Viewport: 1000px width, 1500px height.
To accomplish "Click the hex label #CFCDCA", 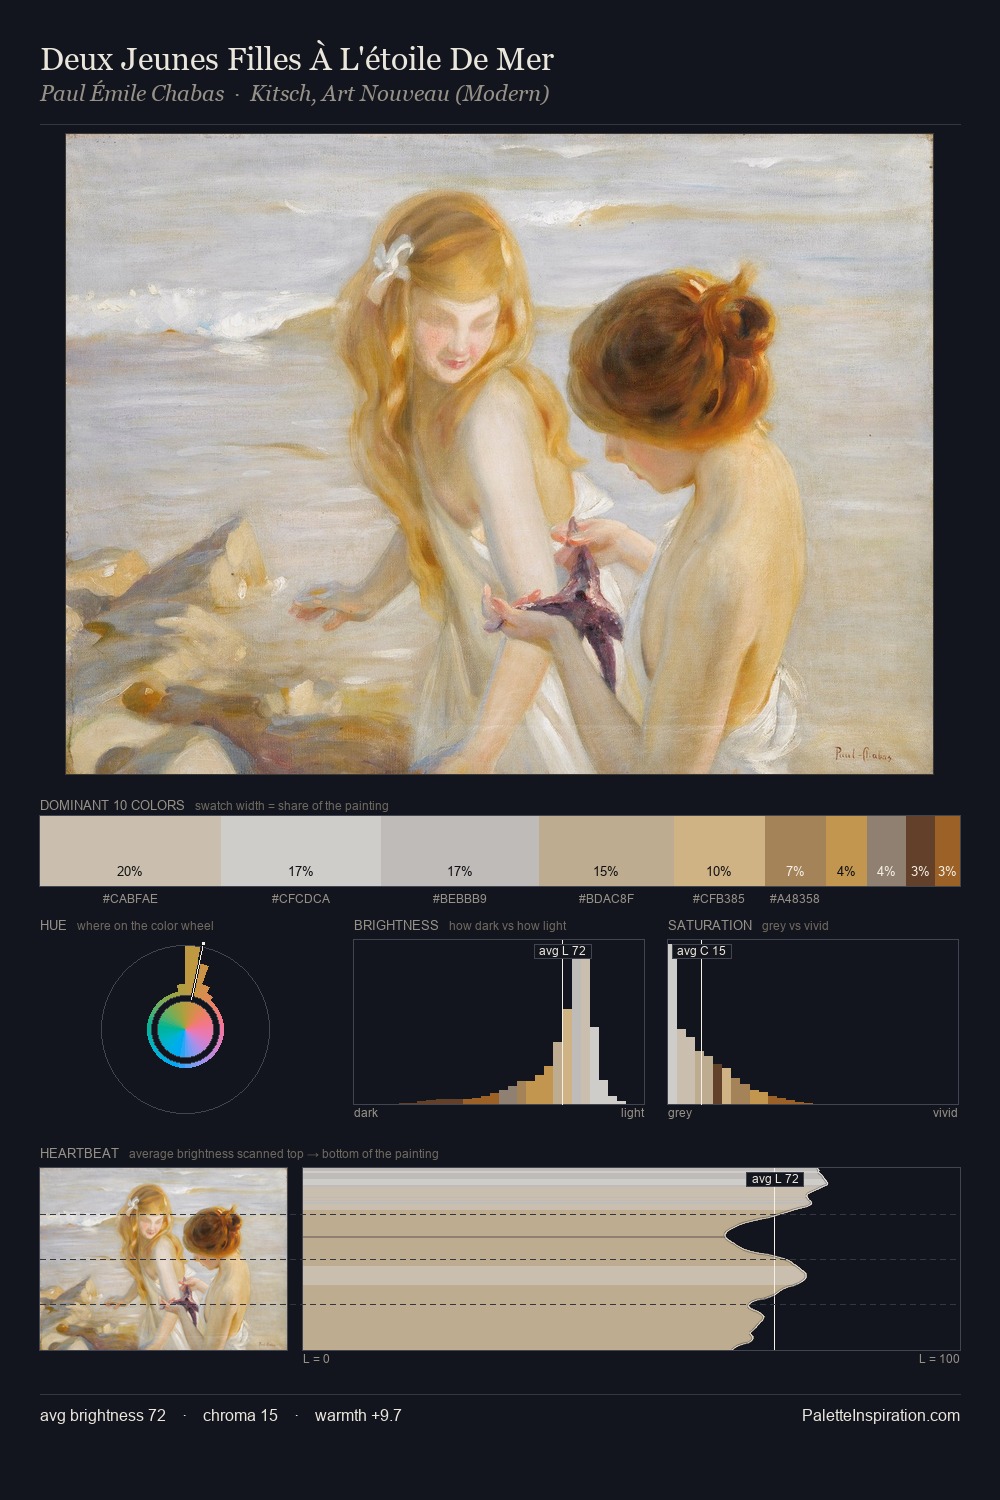I will (301, 899).
